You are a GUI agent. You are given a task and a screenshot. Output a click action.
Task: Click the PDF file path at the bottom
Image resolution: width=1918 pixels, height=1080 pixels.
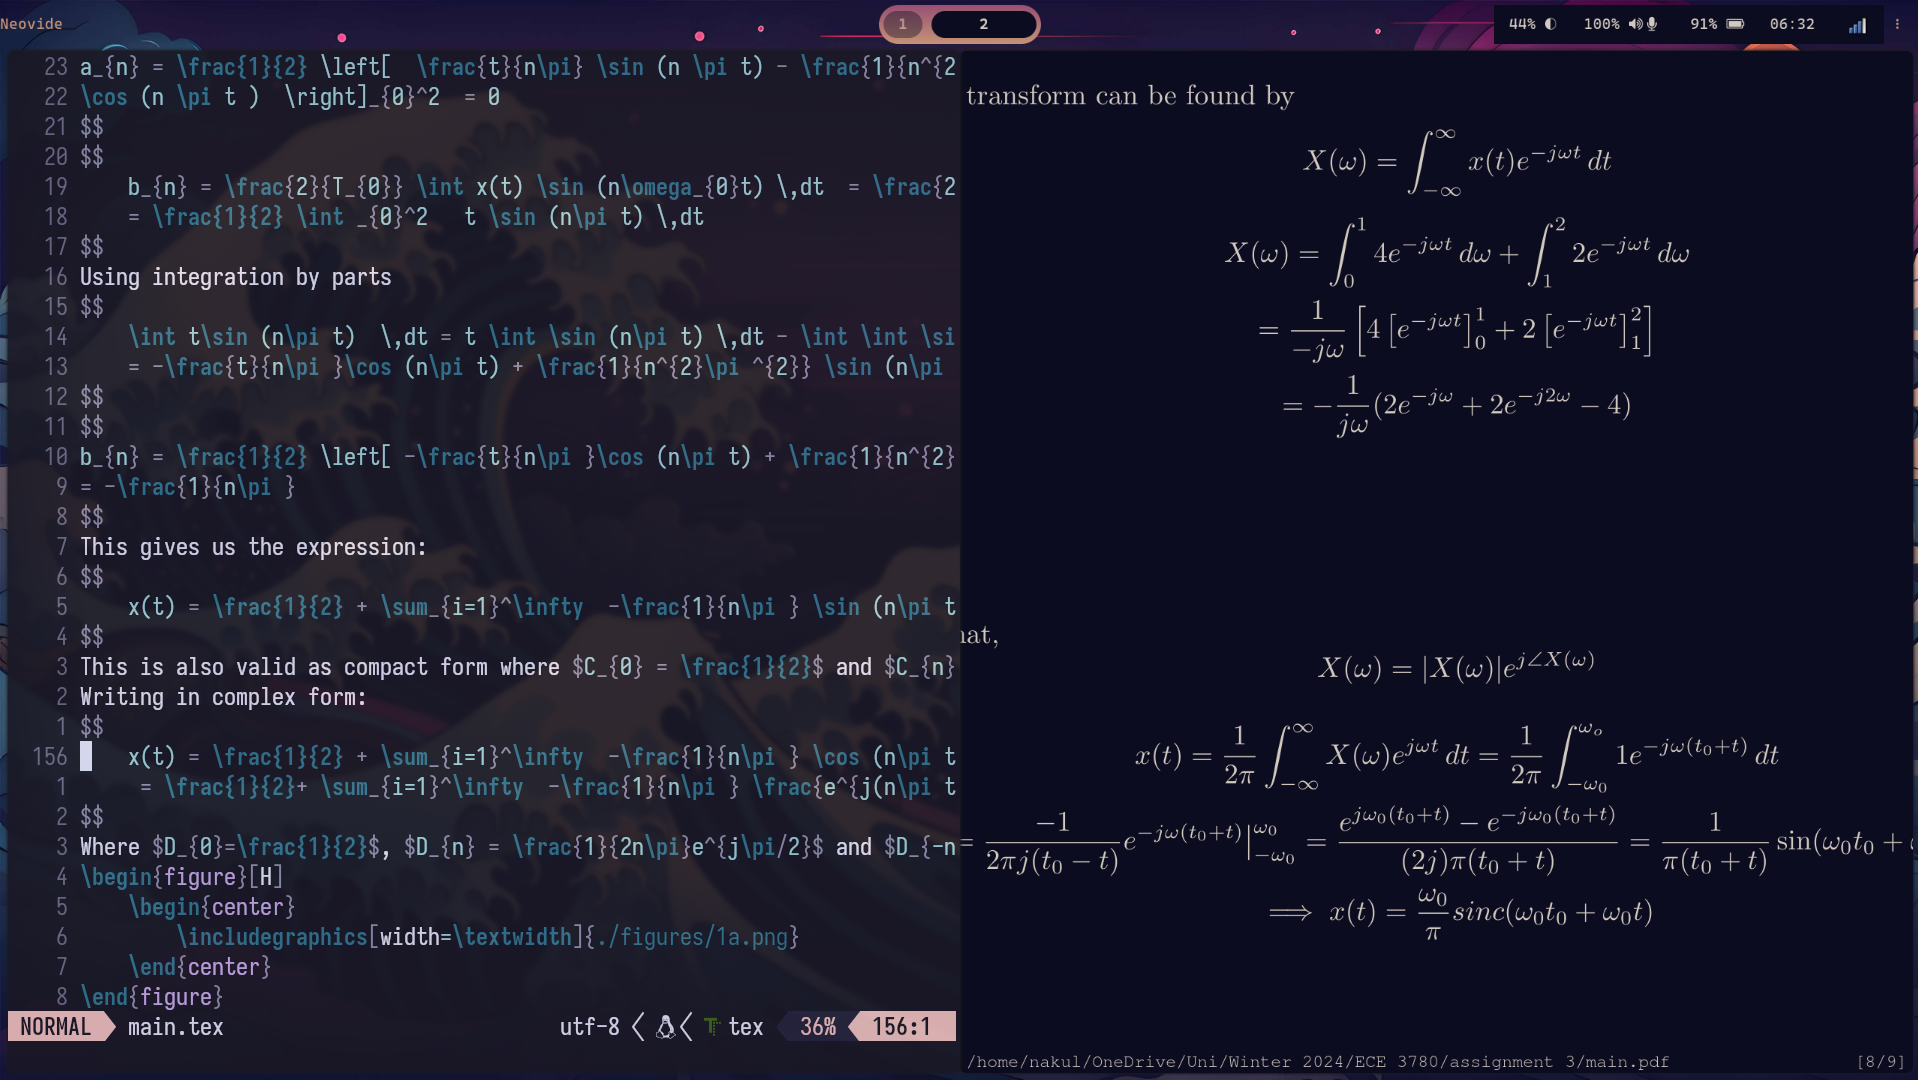tap(1317, 1062)
